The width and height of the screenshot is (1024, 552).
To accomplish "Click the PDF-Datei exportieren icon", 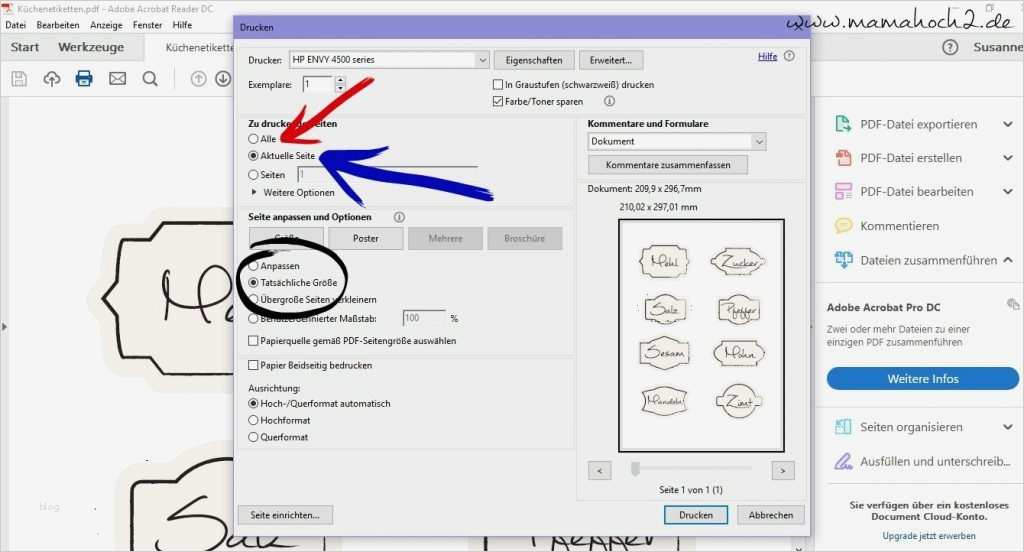I will point(843,123).
